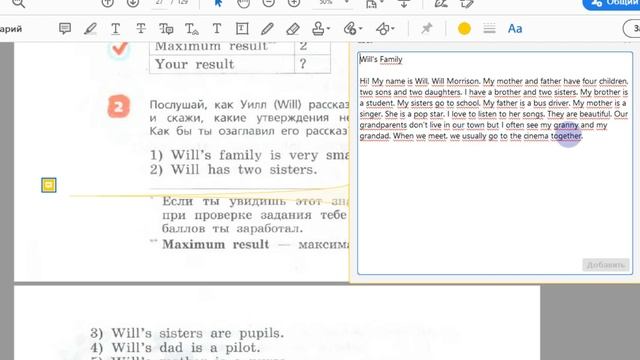Choose the Selection arrow tool in the top toolbar

(x=218, y=3)
